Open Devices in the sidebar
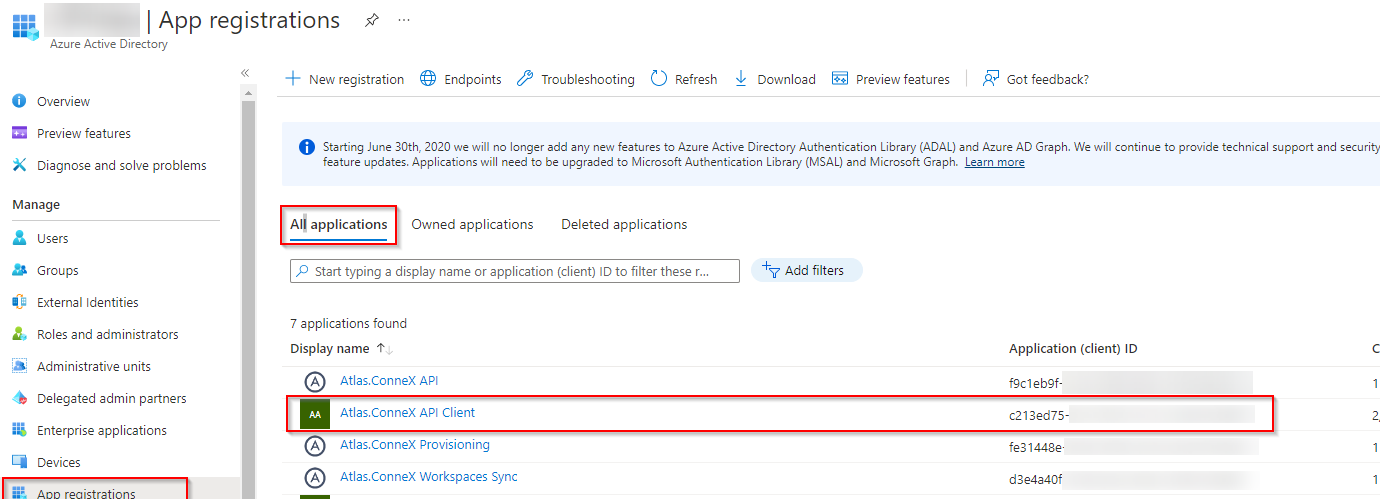Viewport: 1380px width, 499px height. [x=58, y=462]
